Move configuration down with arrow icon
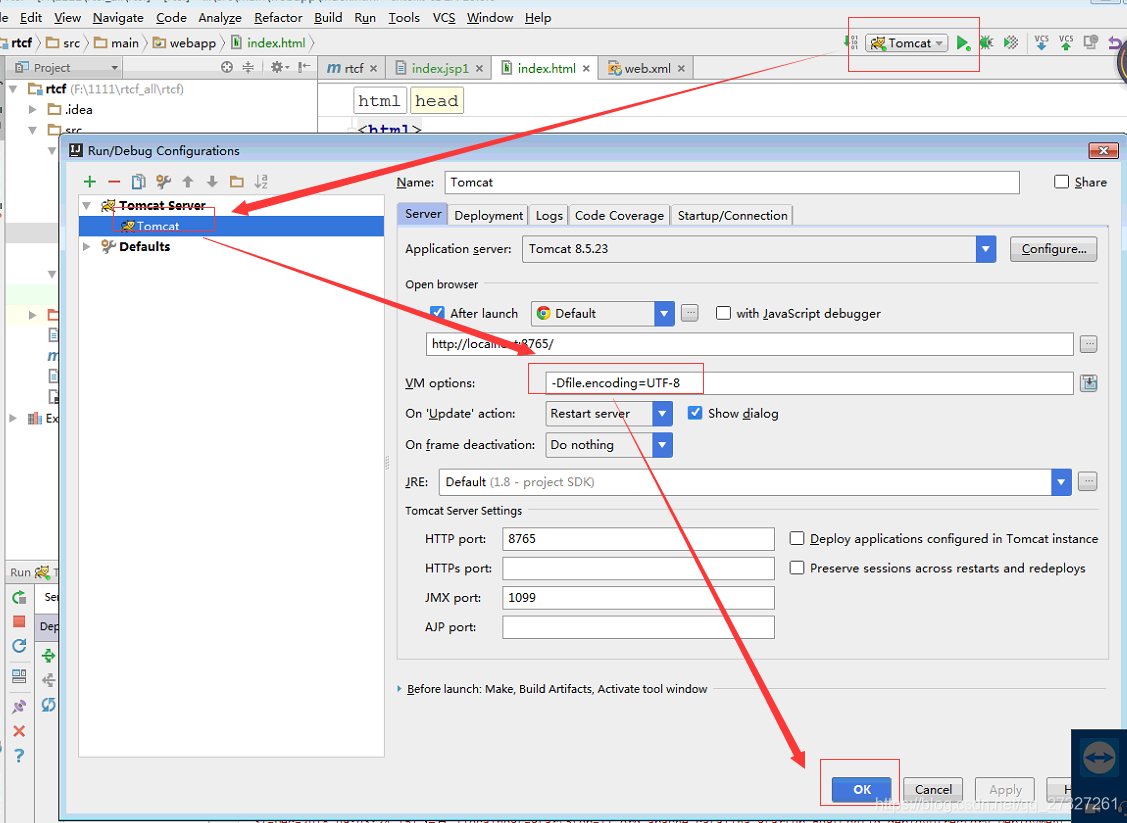 212,182
